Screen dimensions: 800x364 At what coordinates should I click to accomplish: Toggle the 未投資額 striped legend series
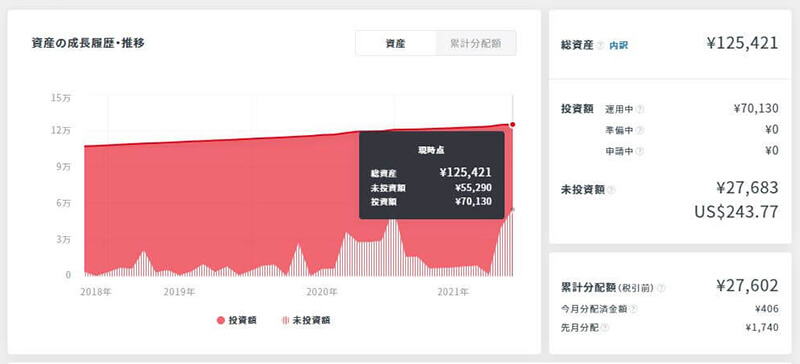305,321
